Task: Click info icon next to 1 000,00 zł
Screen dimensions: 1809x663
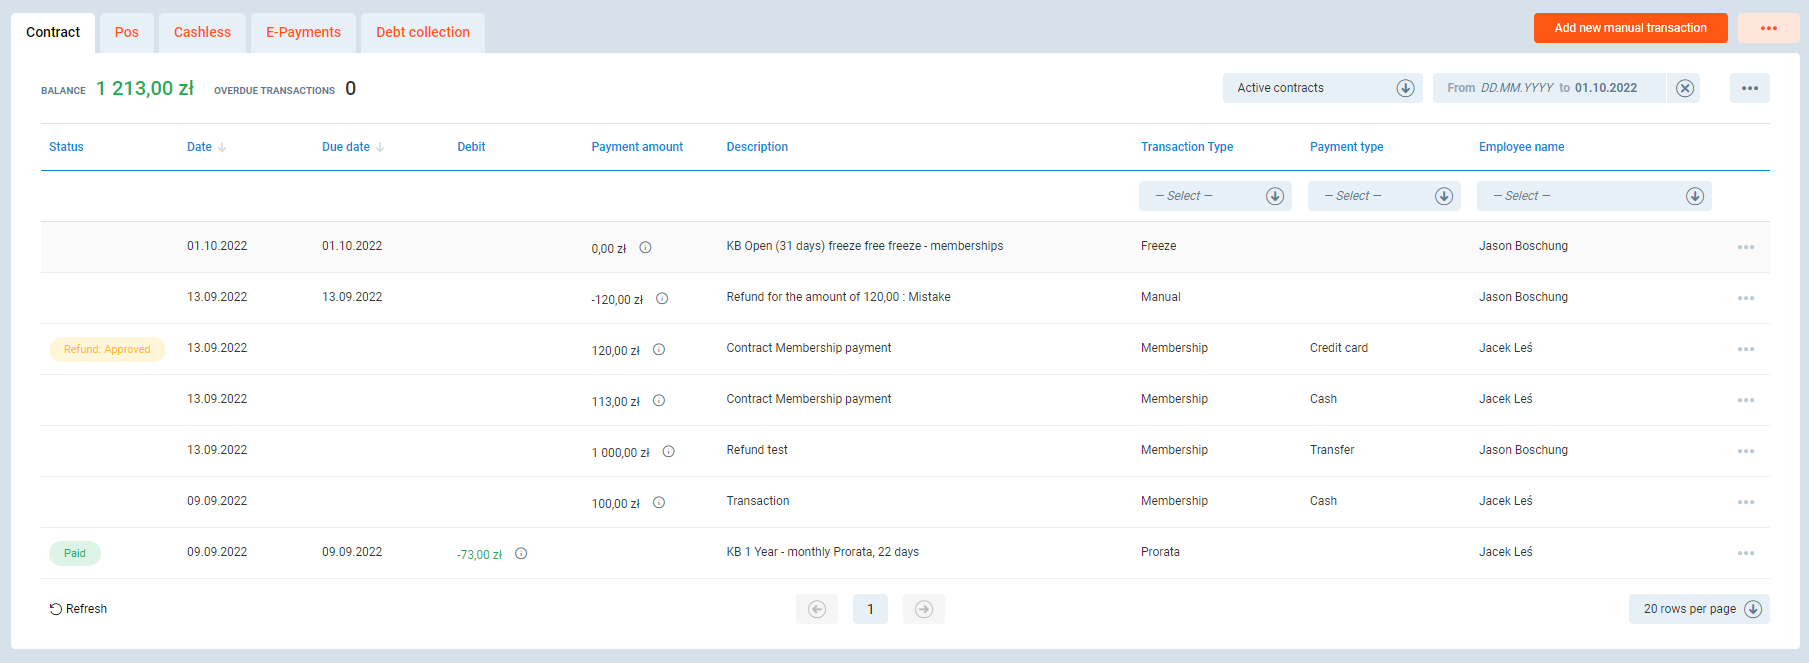Action: (x=668, y=452)
